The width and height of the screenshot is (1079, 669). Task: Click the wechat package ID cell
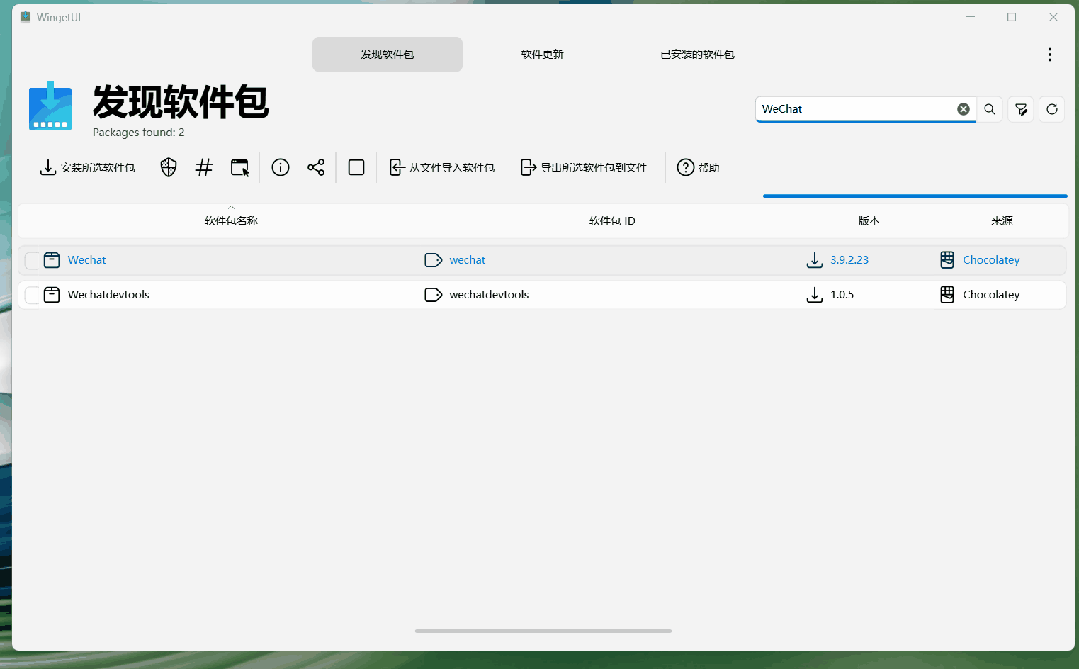467,260
